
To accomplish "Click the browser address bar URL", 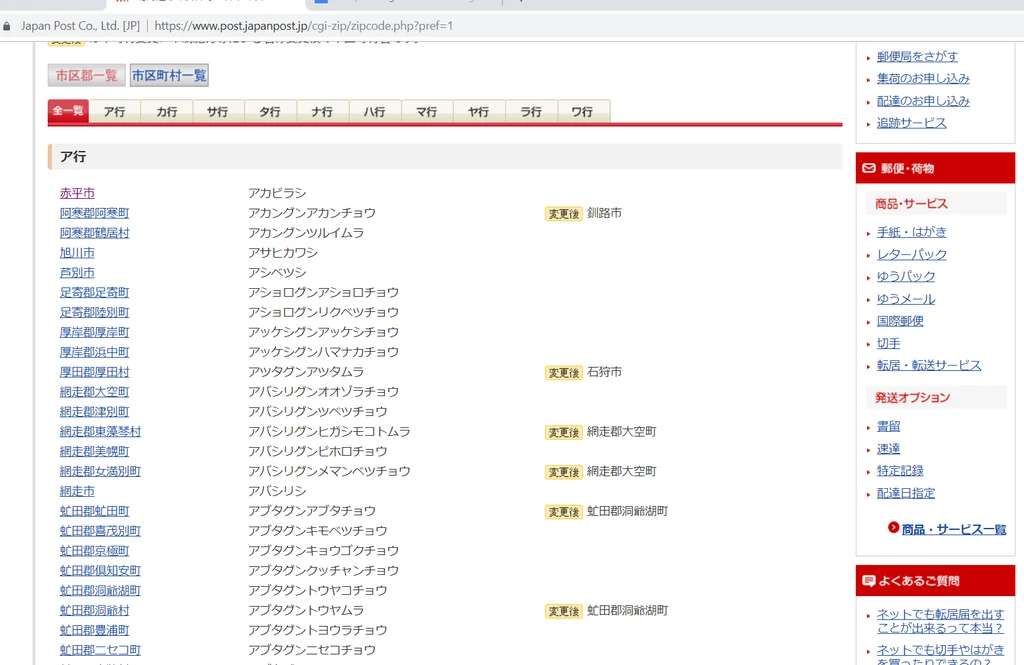I will (304, 26).
